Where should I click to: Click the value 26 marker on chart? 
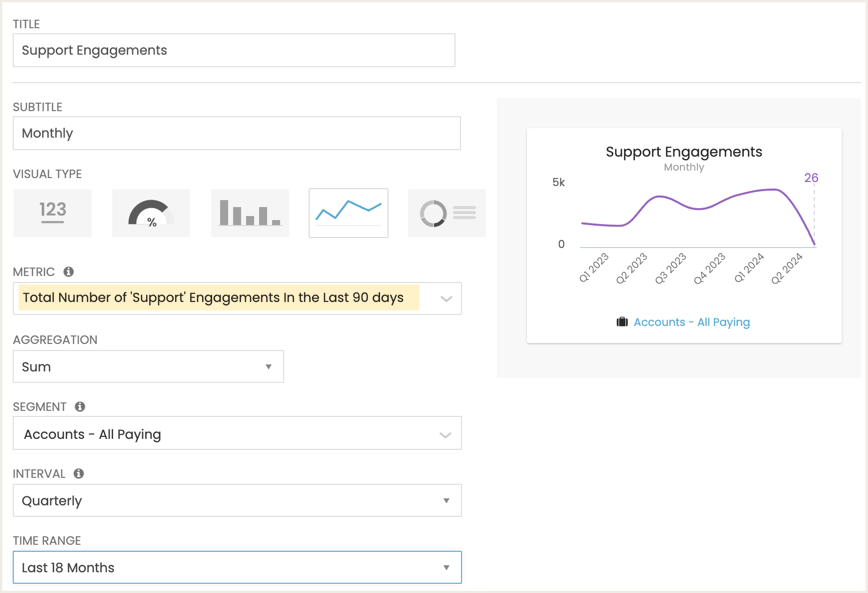pyautogui.click(x=811, y=178)
